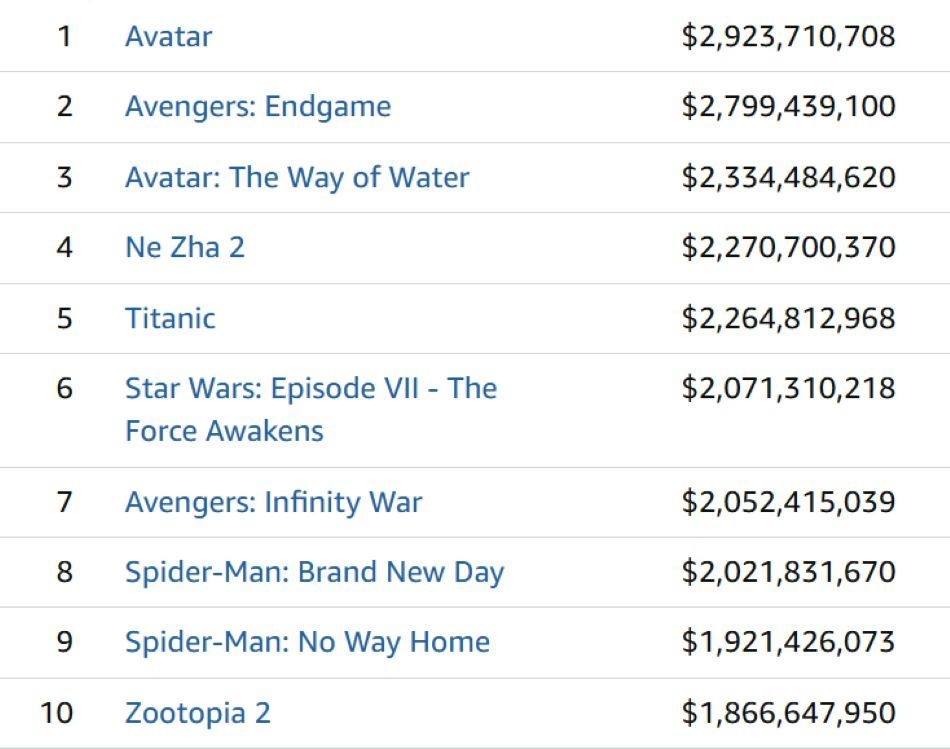Open Spider-Man: No Way Home link
The width and height of the screenshot is (950, 749).
(307, 643)
